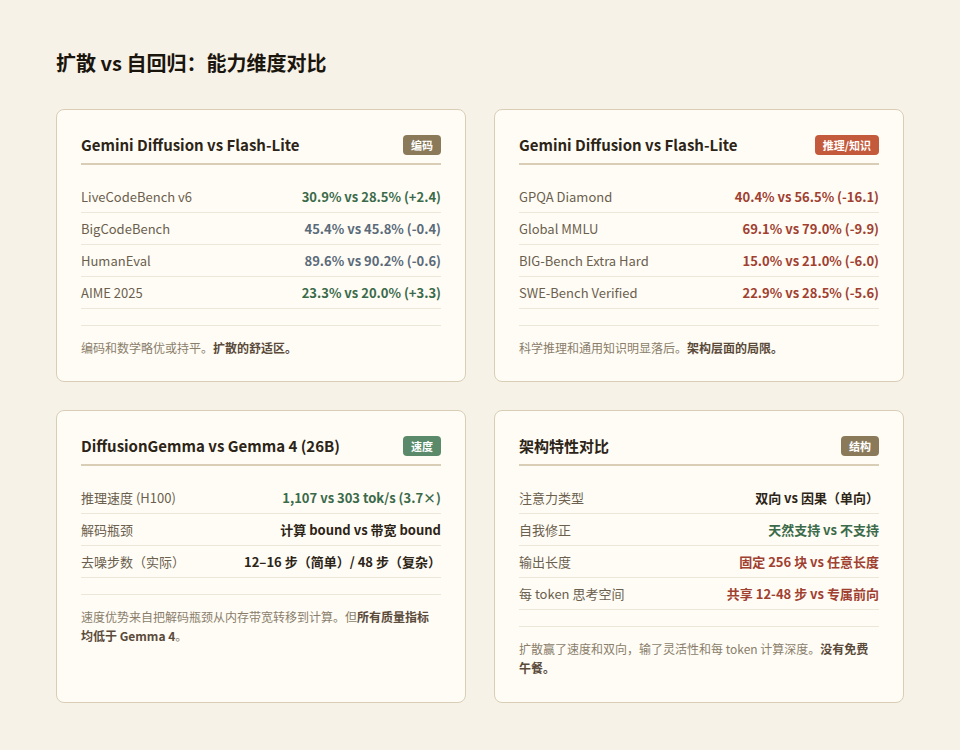Screen dimensions: 960x750
Task: Select the 输出长度 label
Action: point(545,562)
